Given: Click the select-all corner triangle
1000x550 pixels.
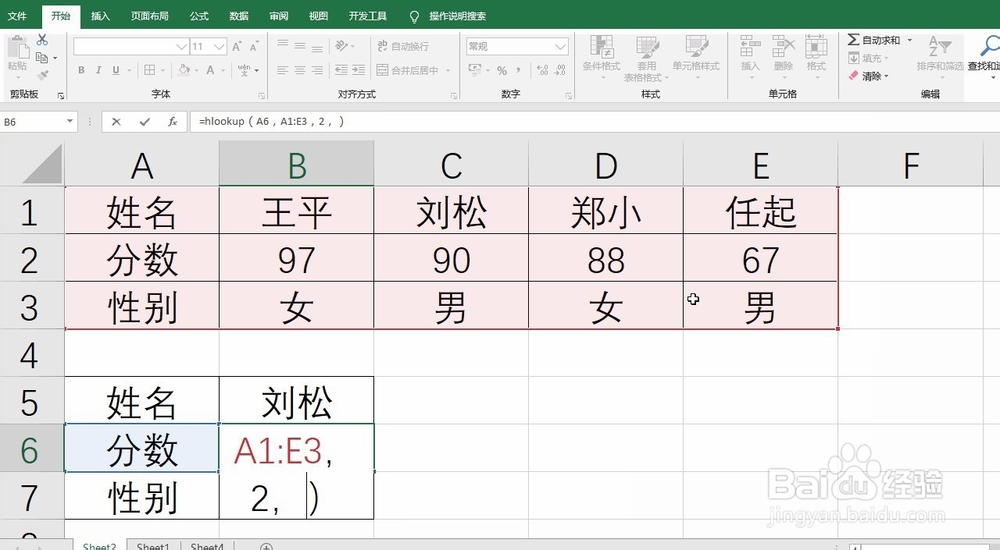Looking at the screenshot, I should click(x=42, y=164).
